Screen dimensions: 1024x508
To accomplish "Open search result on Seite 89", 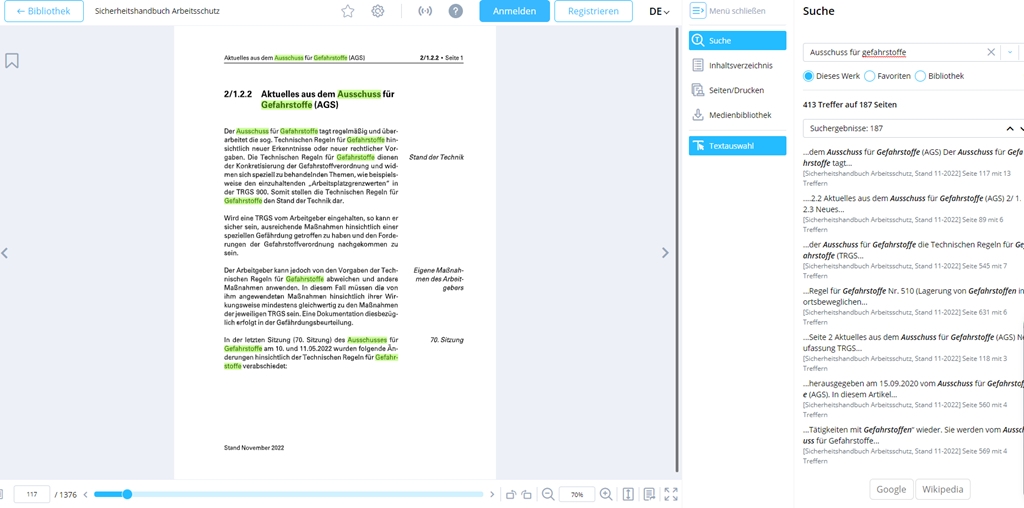I will 913,214.
